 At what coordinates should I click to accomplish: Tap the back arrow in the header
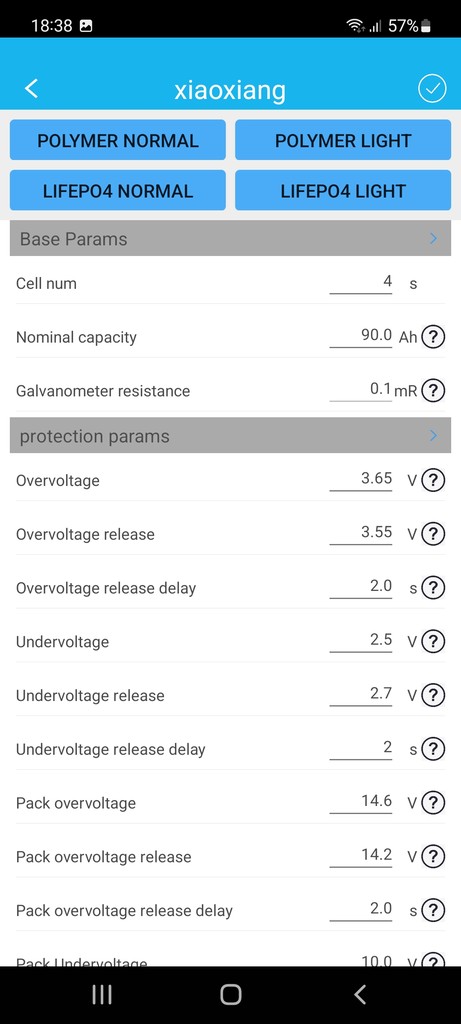pyautogui.click(x=31, y=88)
